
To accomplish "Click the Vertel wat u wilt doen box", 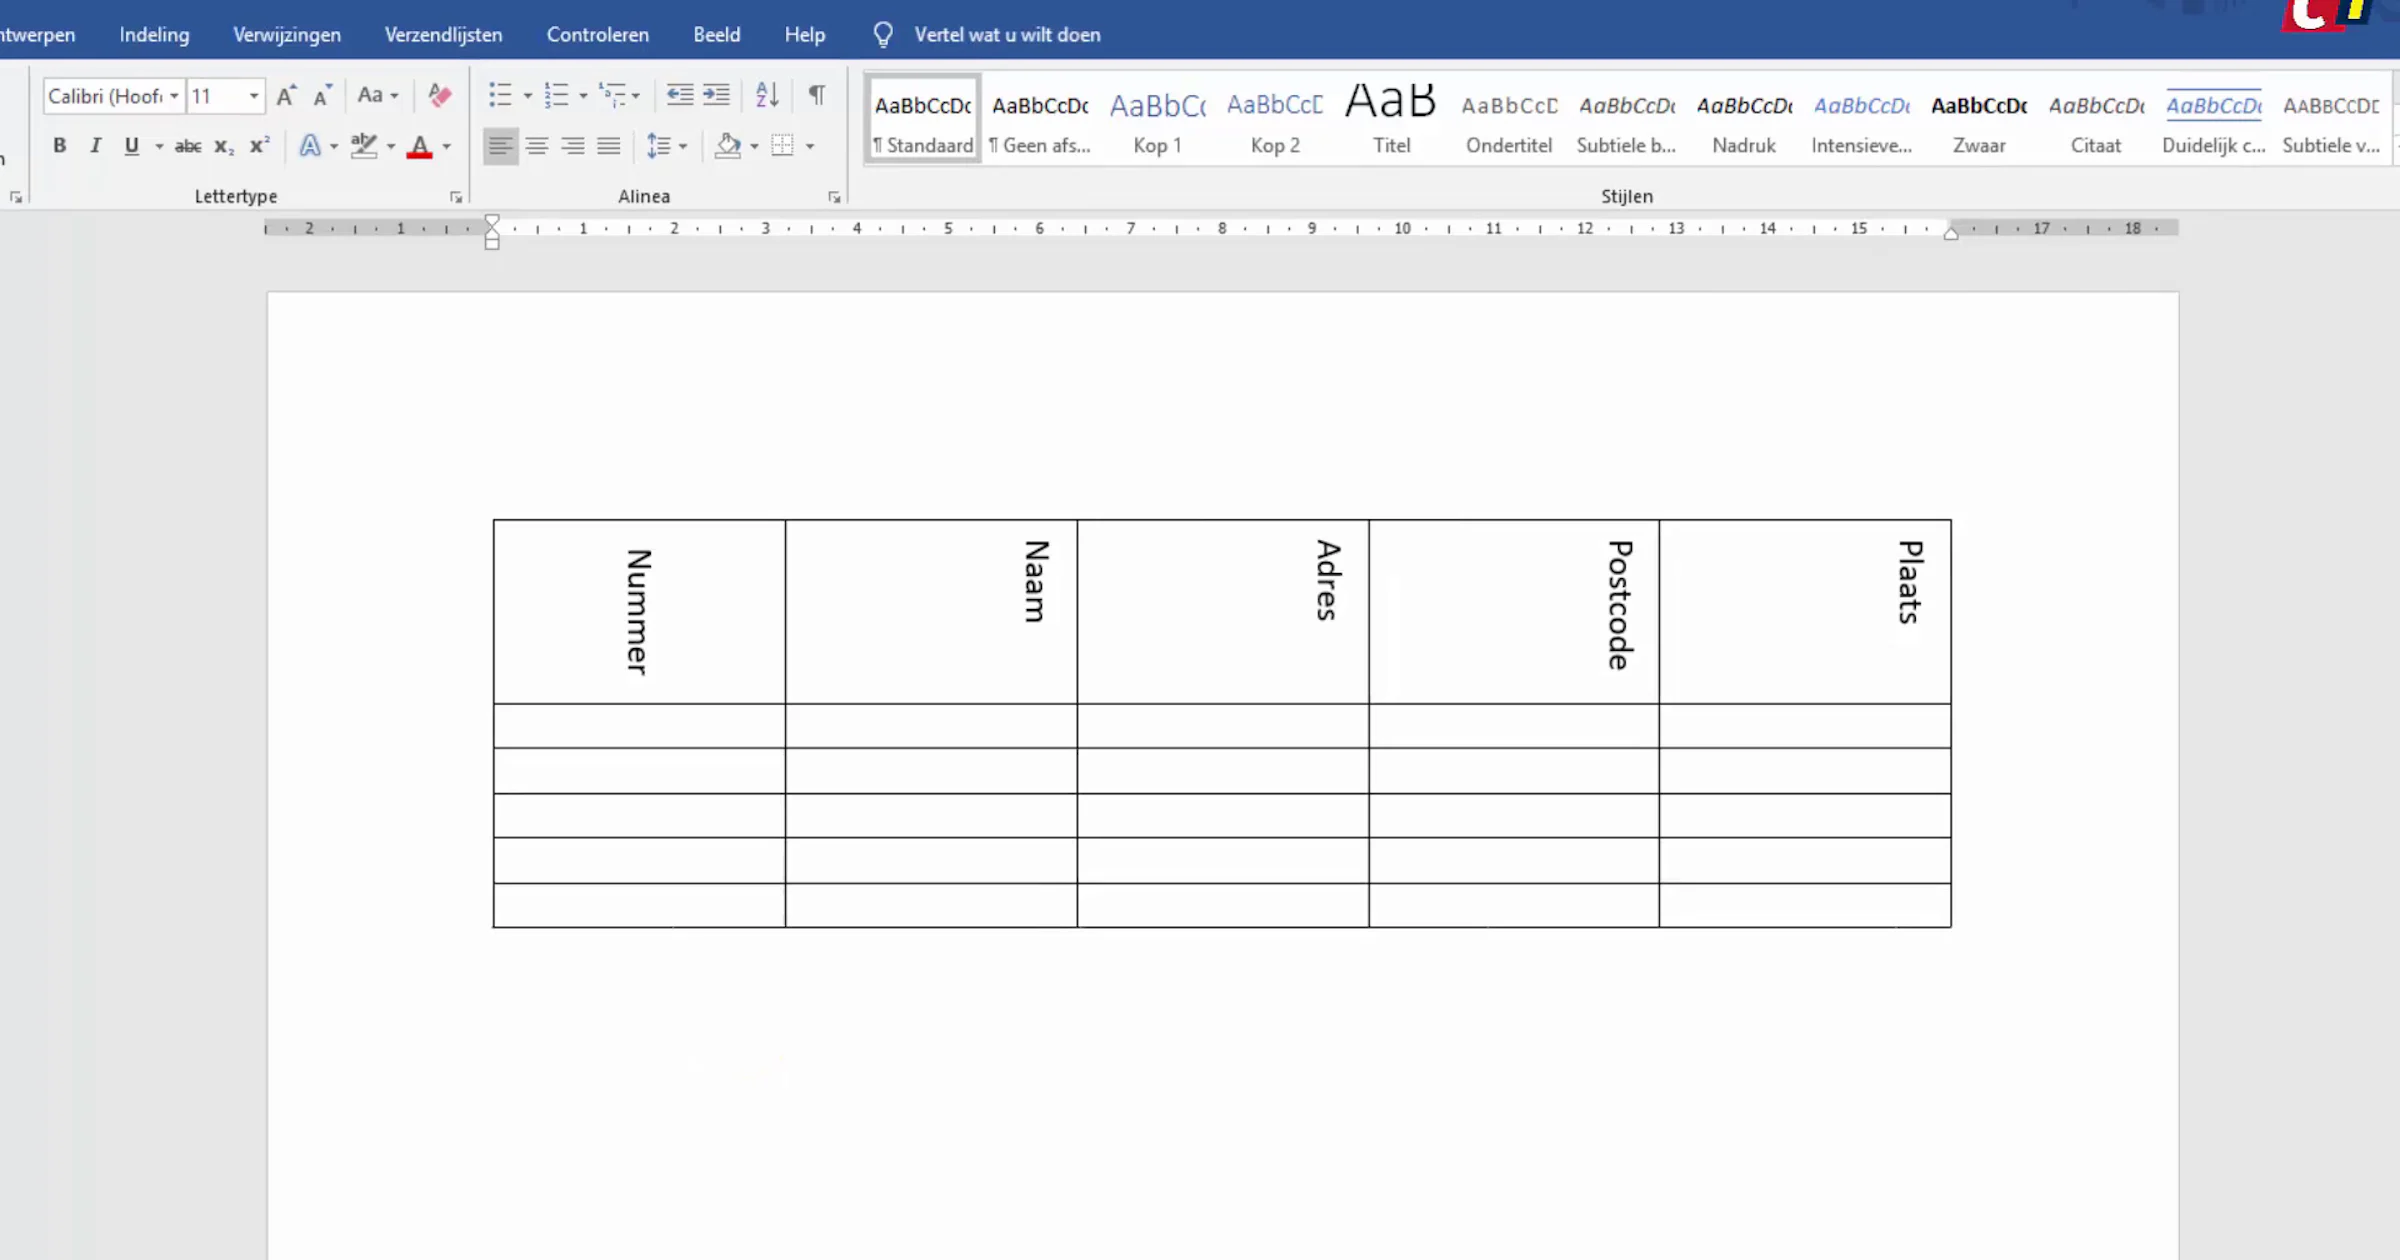I will [x=1007, y=34].
